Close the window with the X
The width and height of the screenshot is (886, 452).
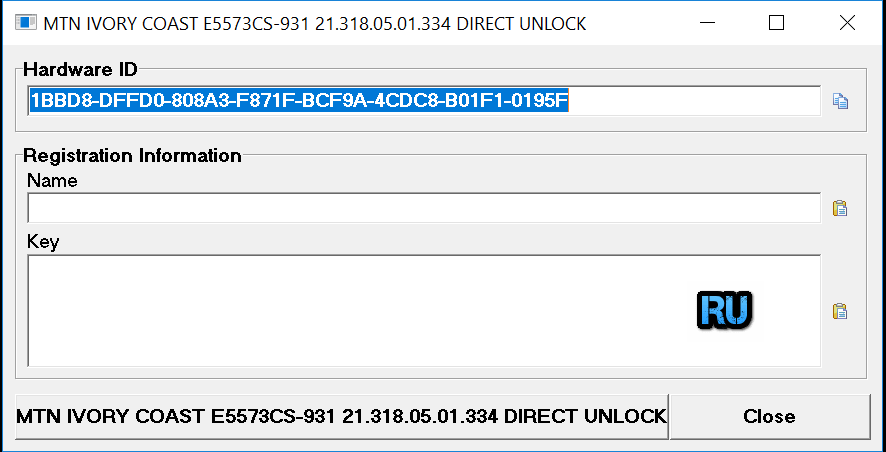coord(847,23)
